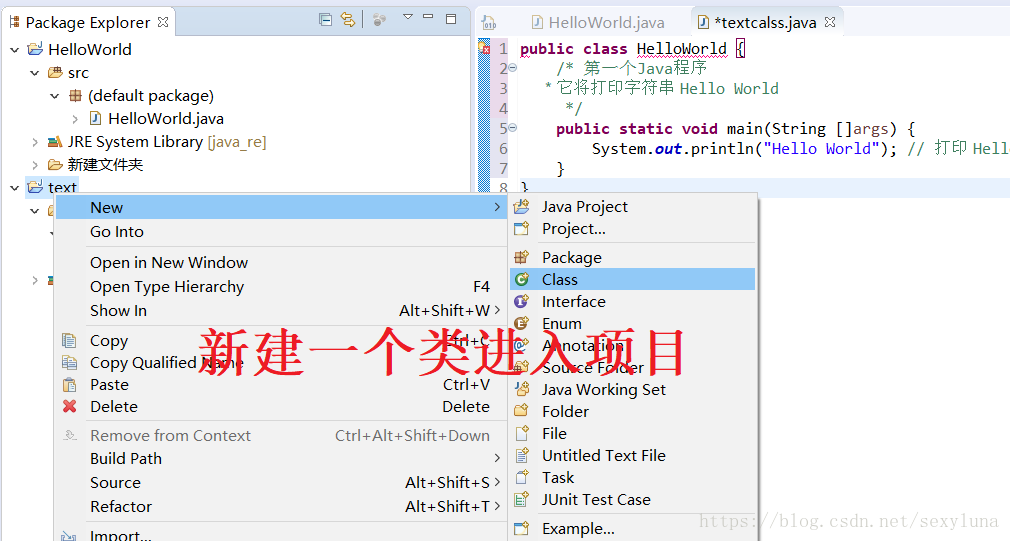Viewport: 1010px width, 541px height.
Task: Click the src source folder icon
Action: [55, 73]
